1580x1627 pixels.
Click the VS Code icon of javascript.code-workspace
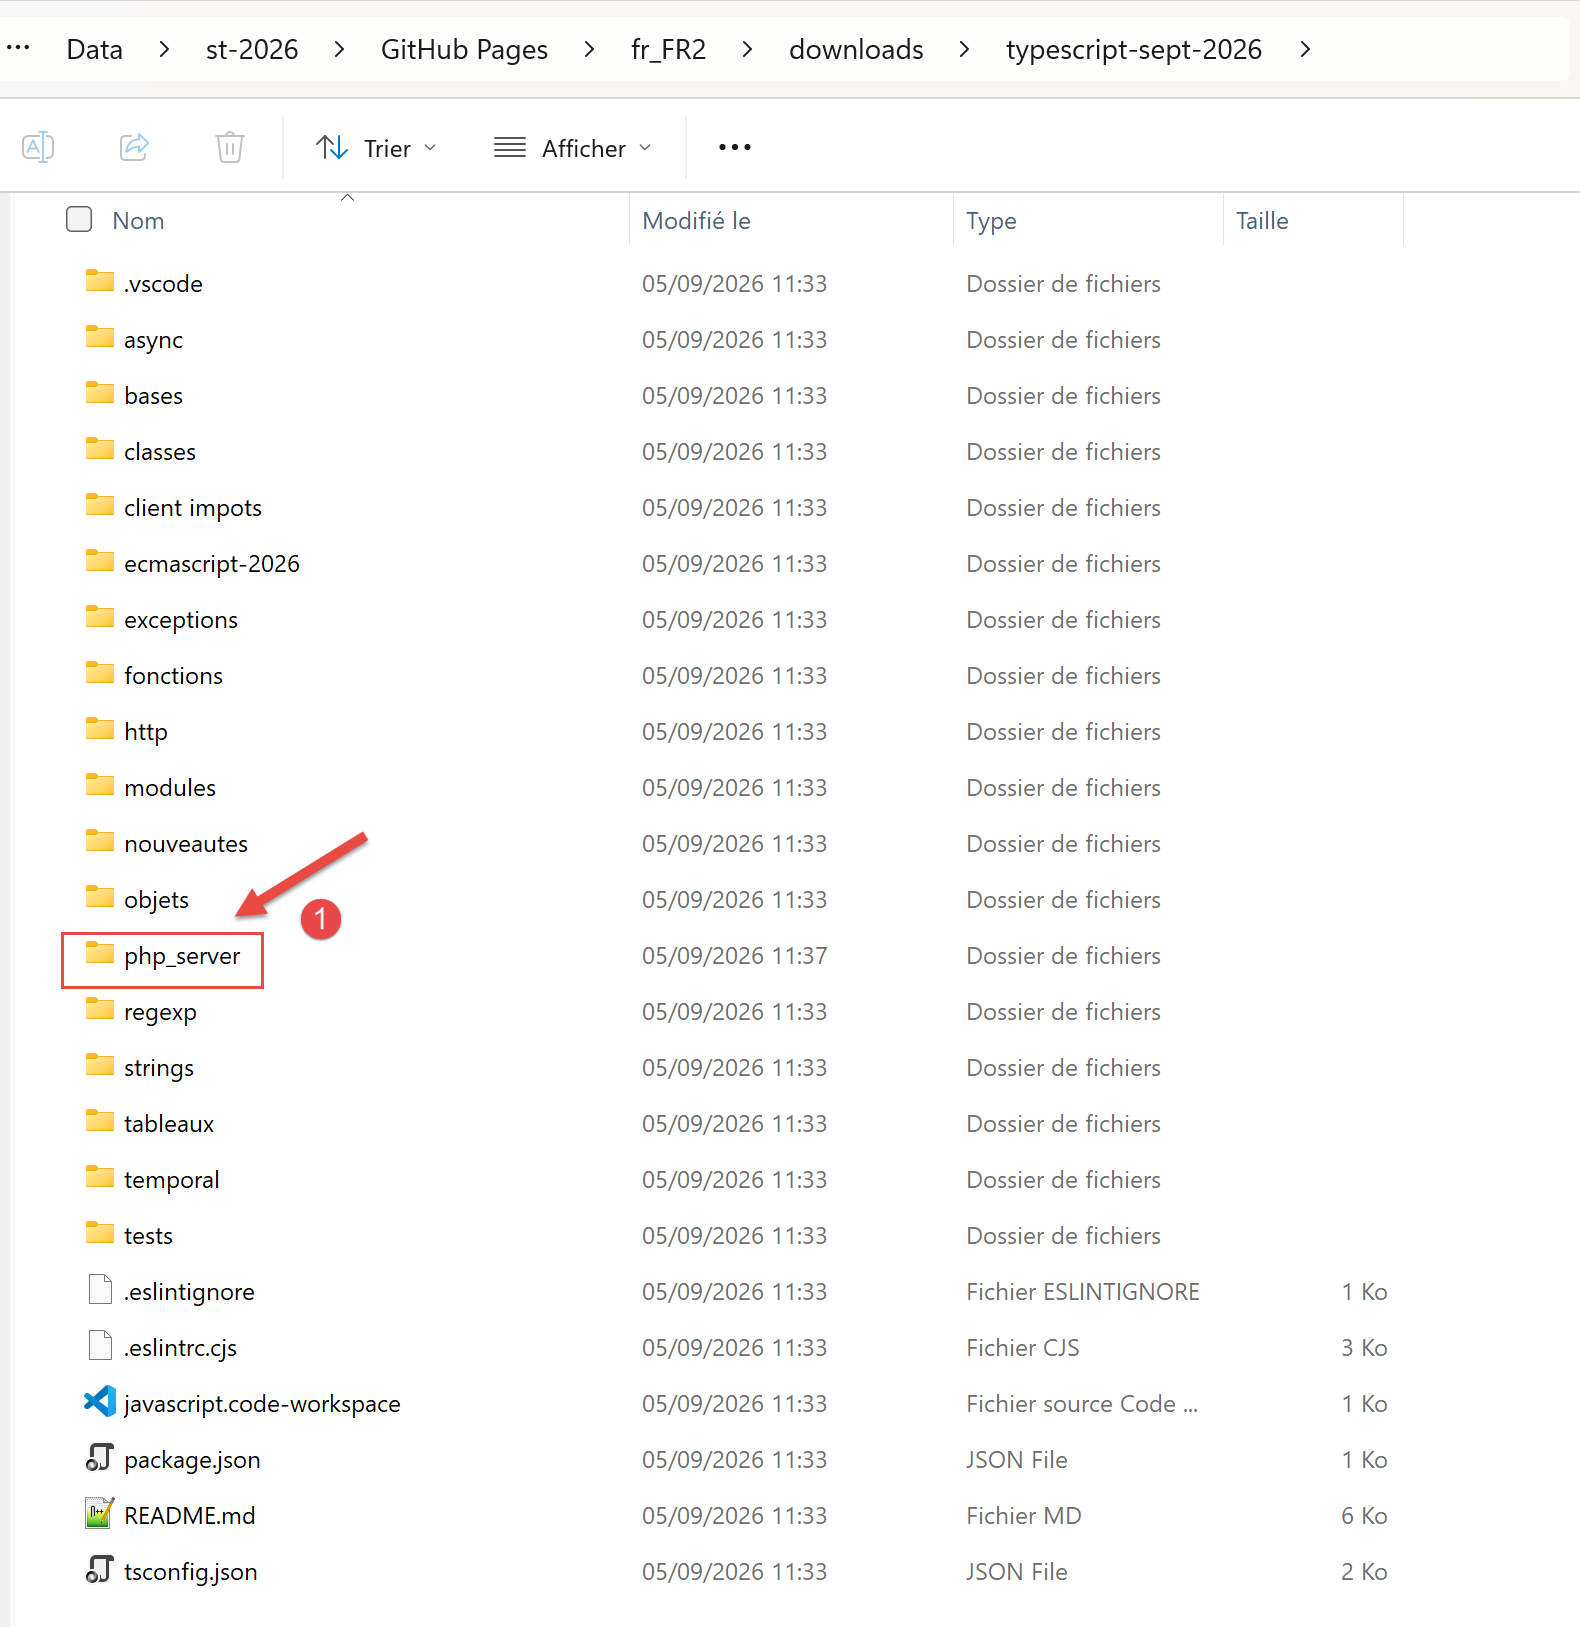coord(100,1402)
